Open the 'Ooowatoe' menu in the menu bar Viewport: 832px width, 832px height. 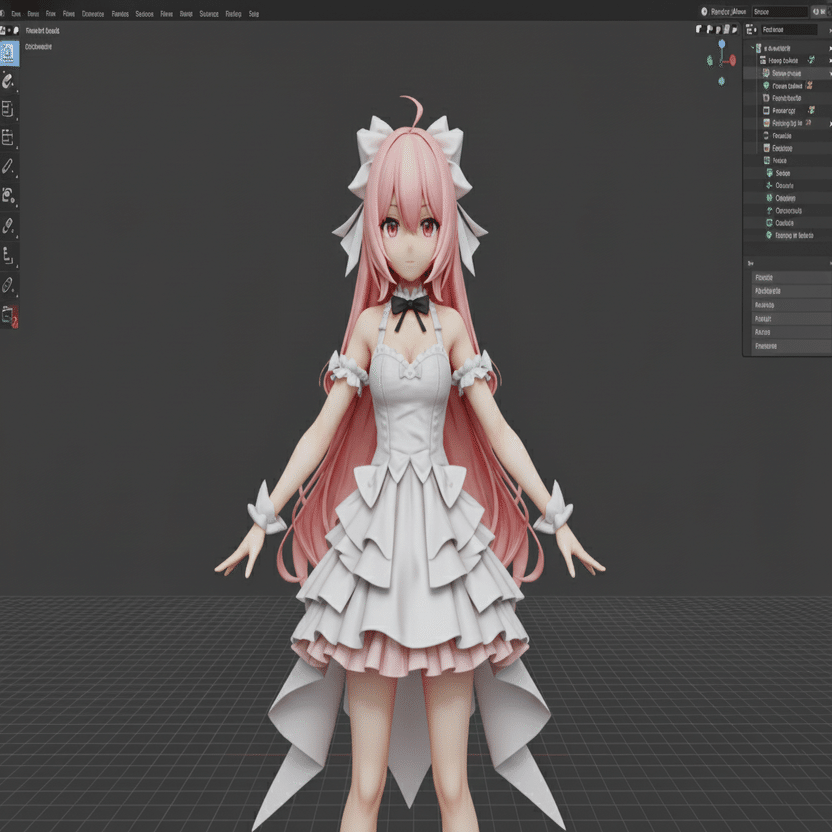pos(93,14)
